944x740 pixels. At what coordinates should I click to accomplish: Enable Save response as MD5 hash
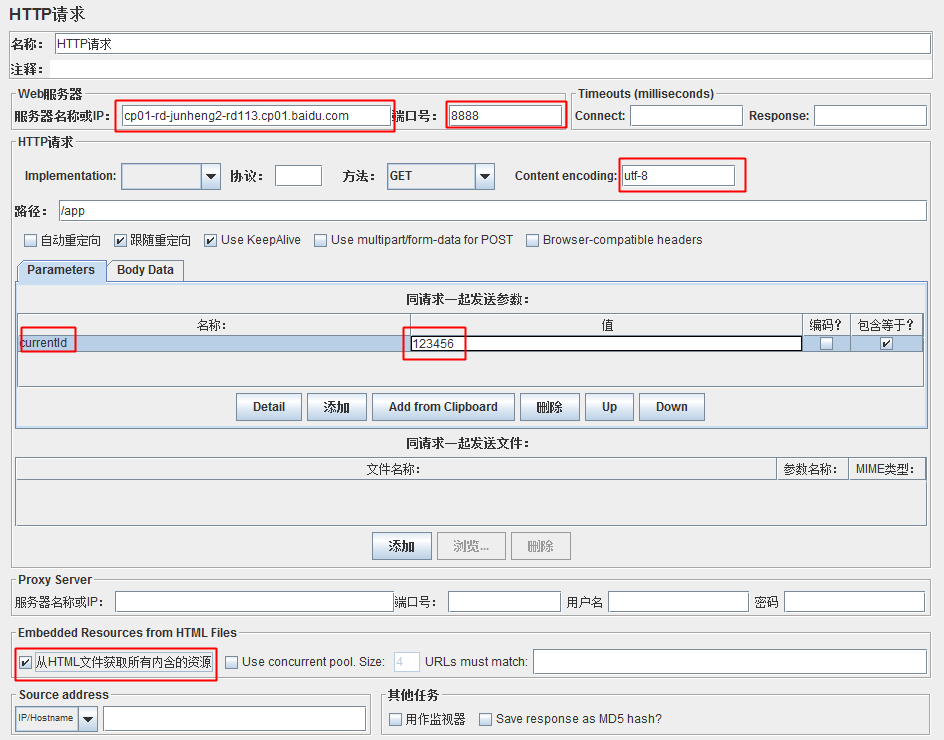[486, 719]
